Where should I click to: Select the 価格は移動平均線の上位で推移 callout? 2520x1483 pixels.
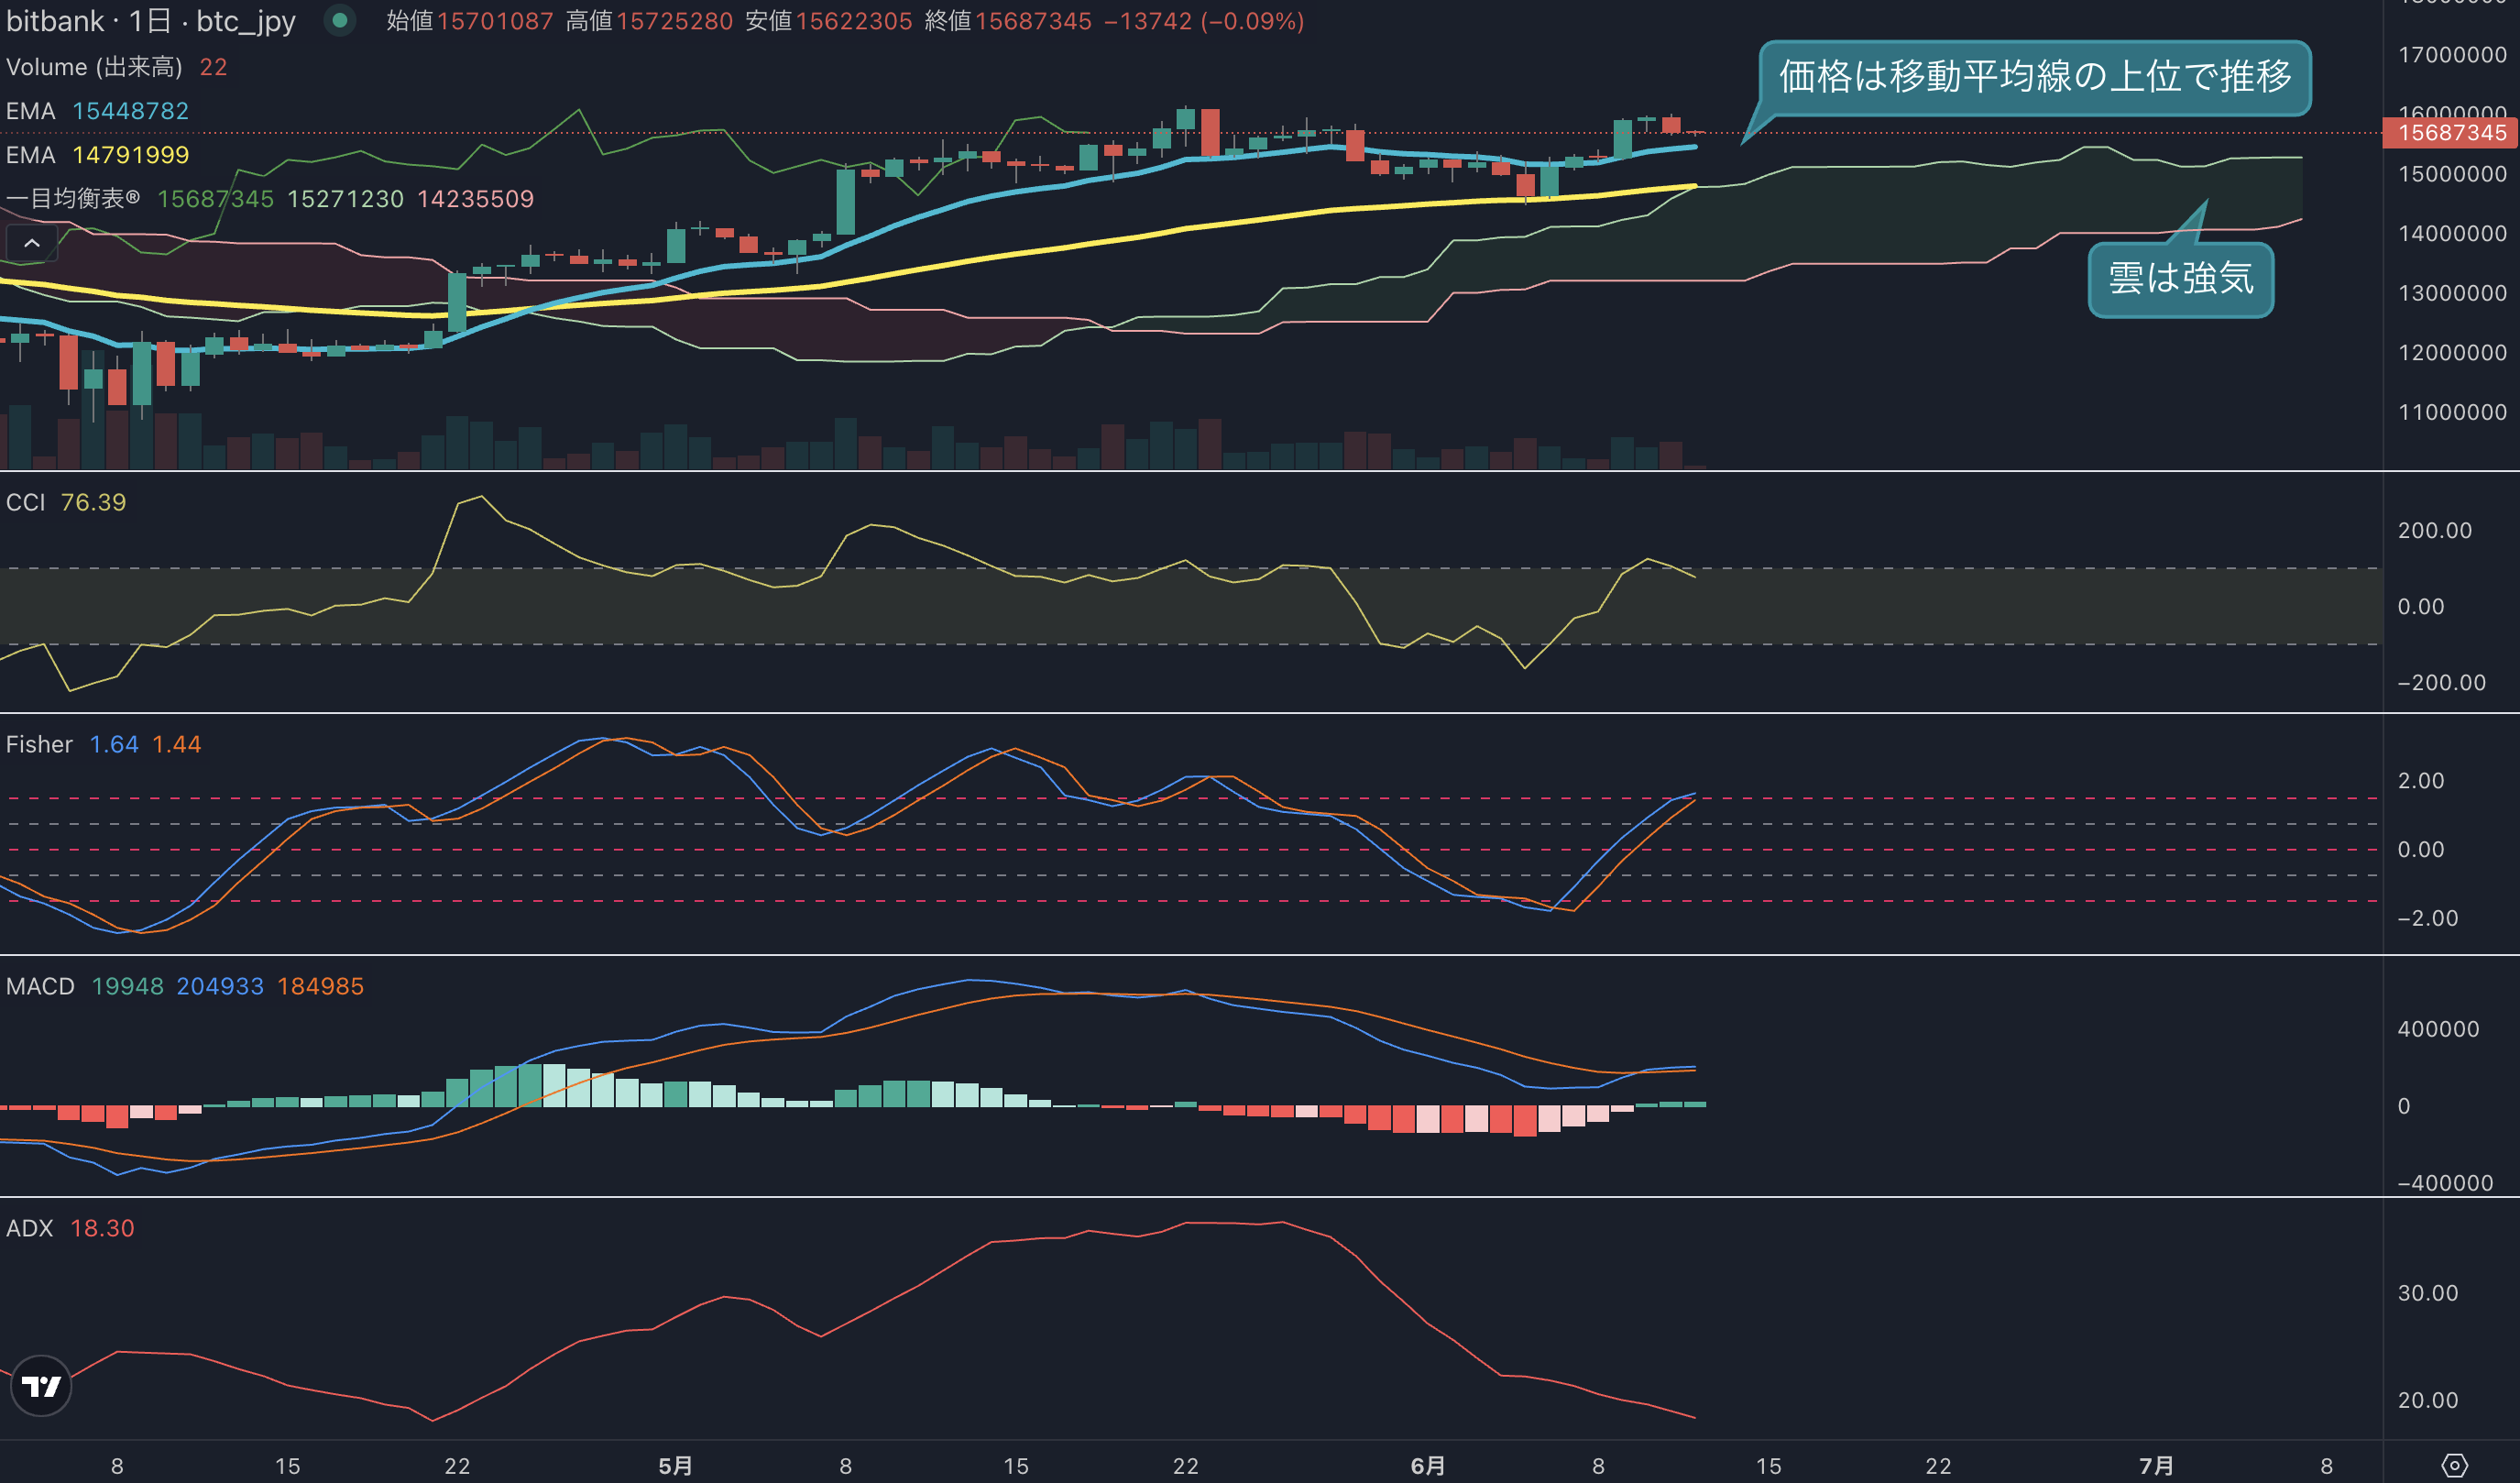pyautogui.click(x=2035, y=77)
